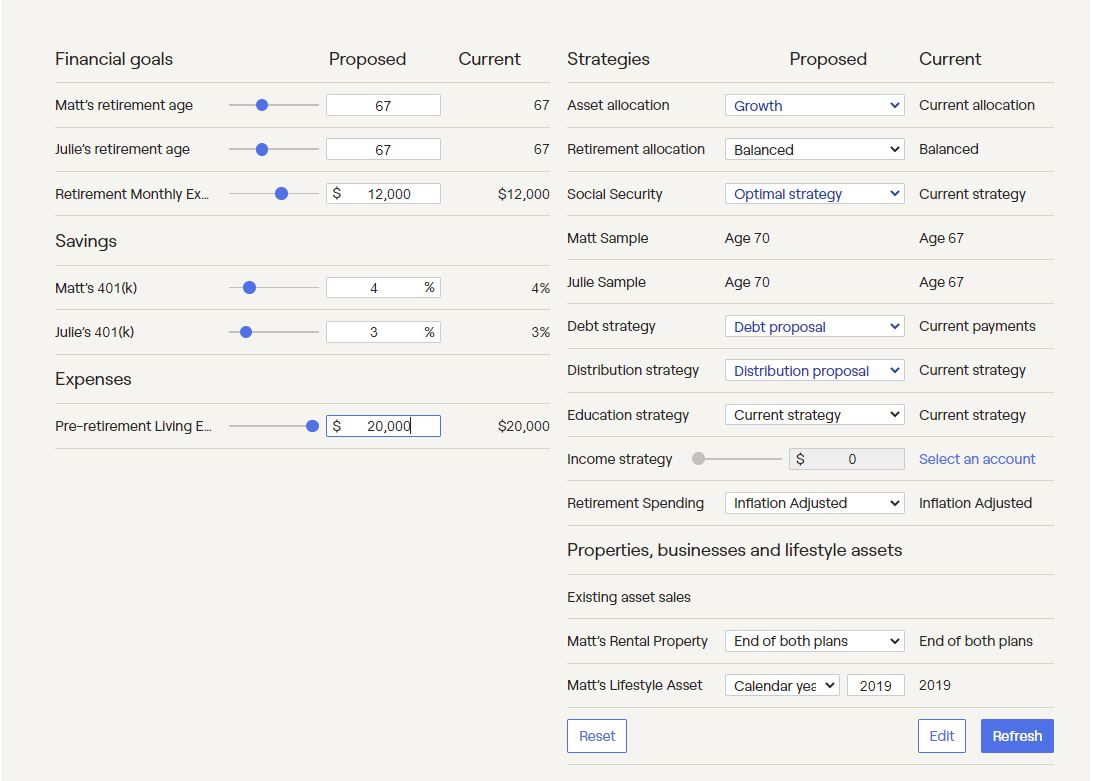The image size is (1093, 781).
Task: Click the Retirement Monthly Expenses amount field
Action: [x=388, y=194]
